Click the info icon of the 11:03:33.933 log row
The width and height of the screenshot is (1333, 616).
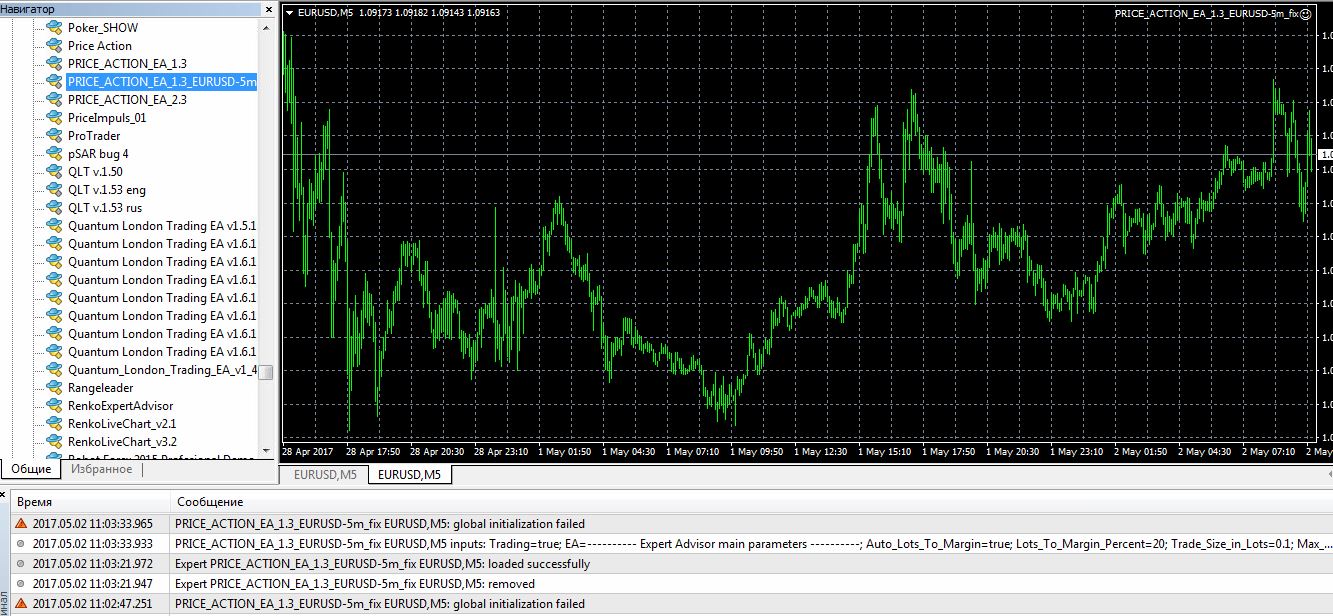pos(21,544)
